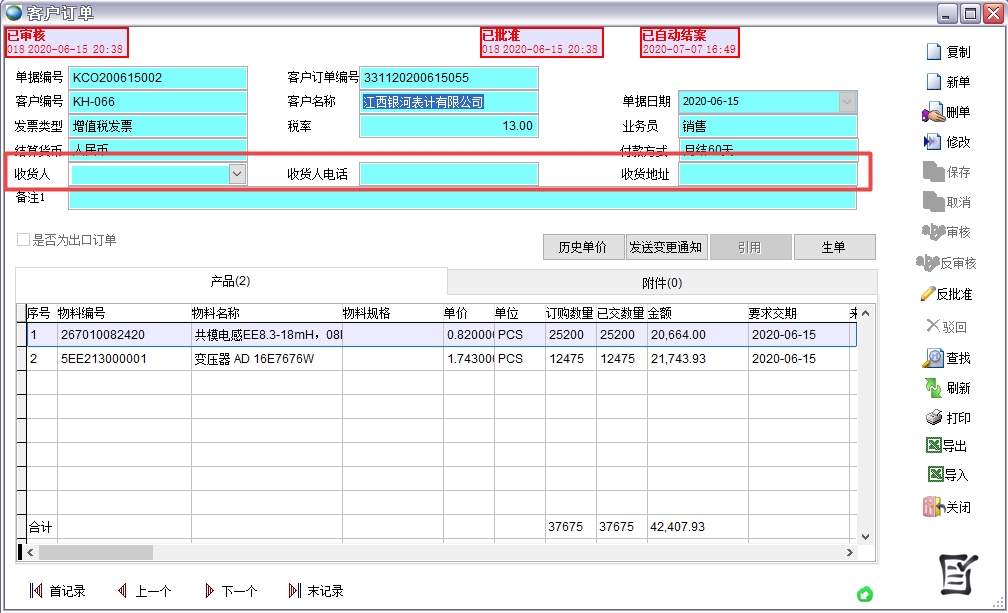Screen dimensions: 1008x613
Task: Click the 复制 (Copy) icon
Action: (x=951, y=52)
